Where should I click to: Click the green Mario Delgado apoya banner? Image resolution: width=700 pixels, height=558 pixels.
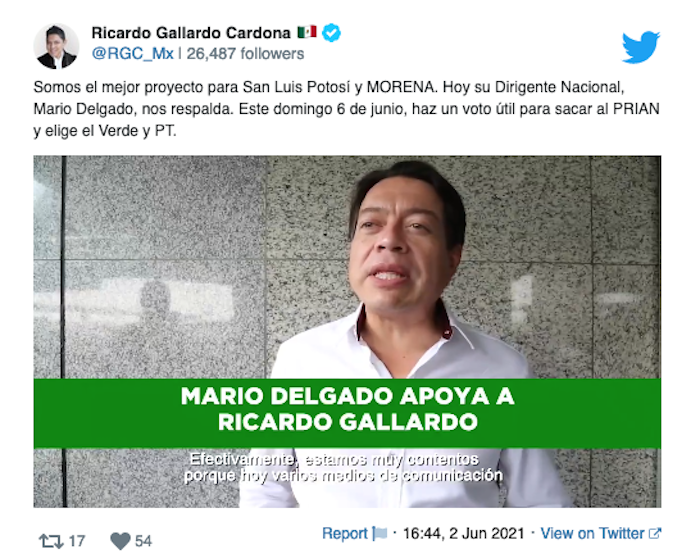[347, 413]
